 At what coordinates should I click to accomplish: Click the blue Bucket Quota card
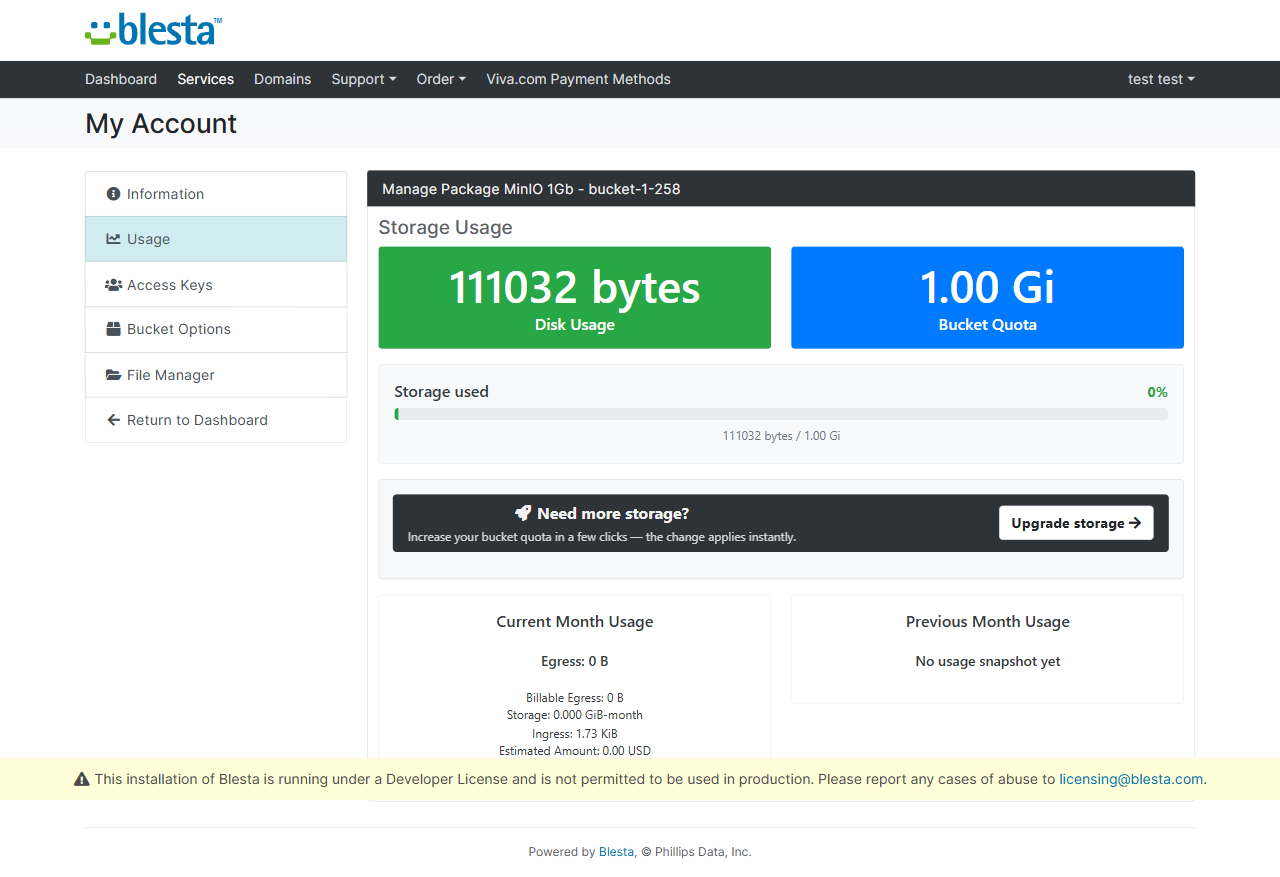(987, 298)
